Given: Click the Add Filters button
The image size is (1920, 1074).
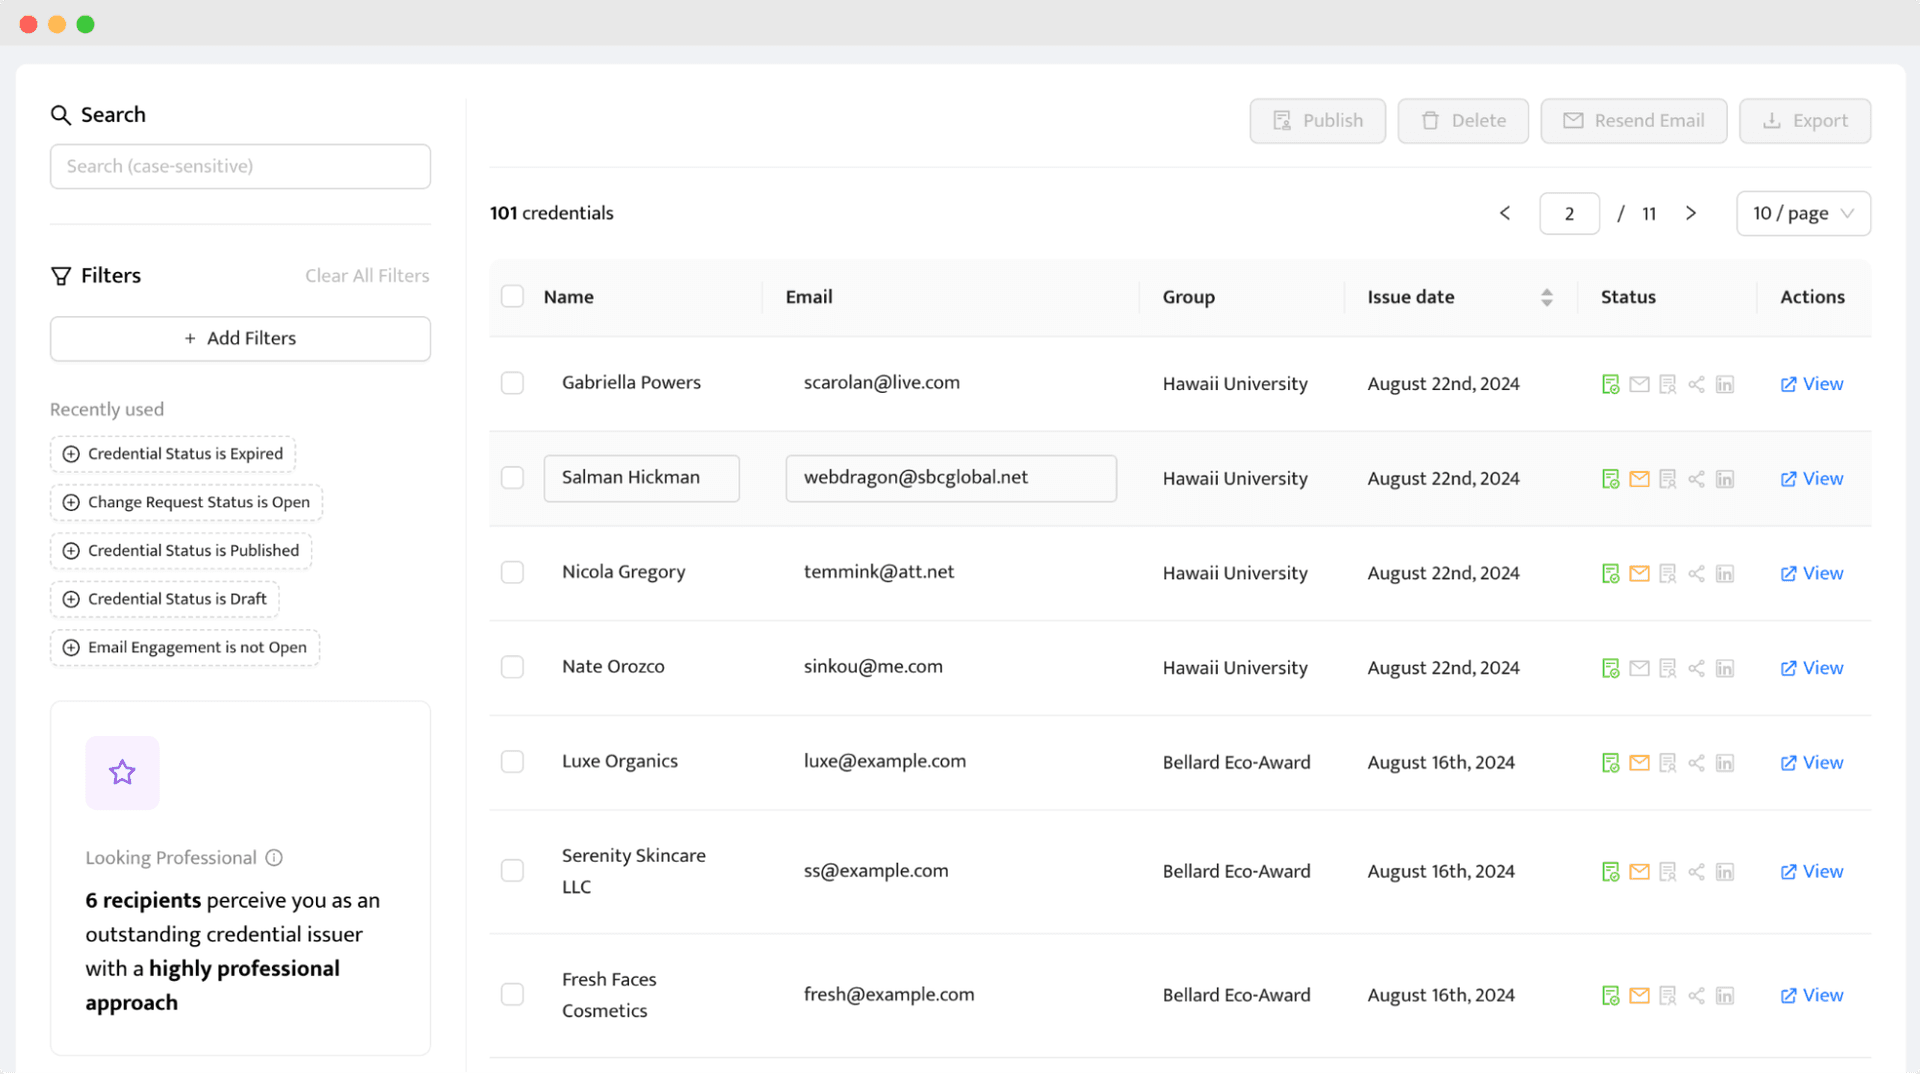Looking at the screenshot, I should (x=240, y=339).
